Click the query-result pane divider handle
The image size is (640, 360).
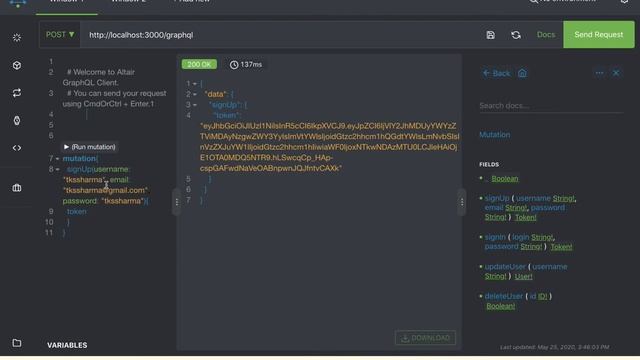[176, 202]
